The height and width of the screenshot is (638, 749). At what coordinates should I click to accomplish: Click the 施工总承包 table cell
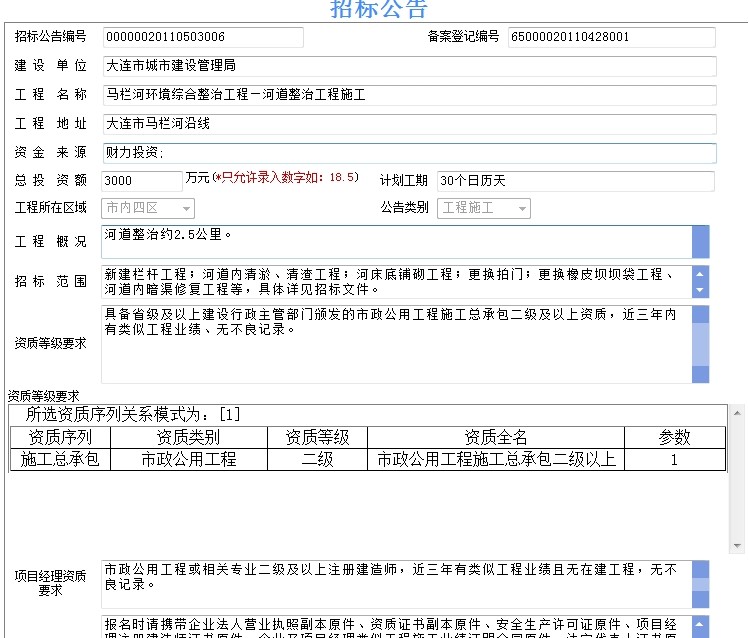[x=60, y=459]
